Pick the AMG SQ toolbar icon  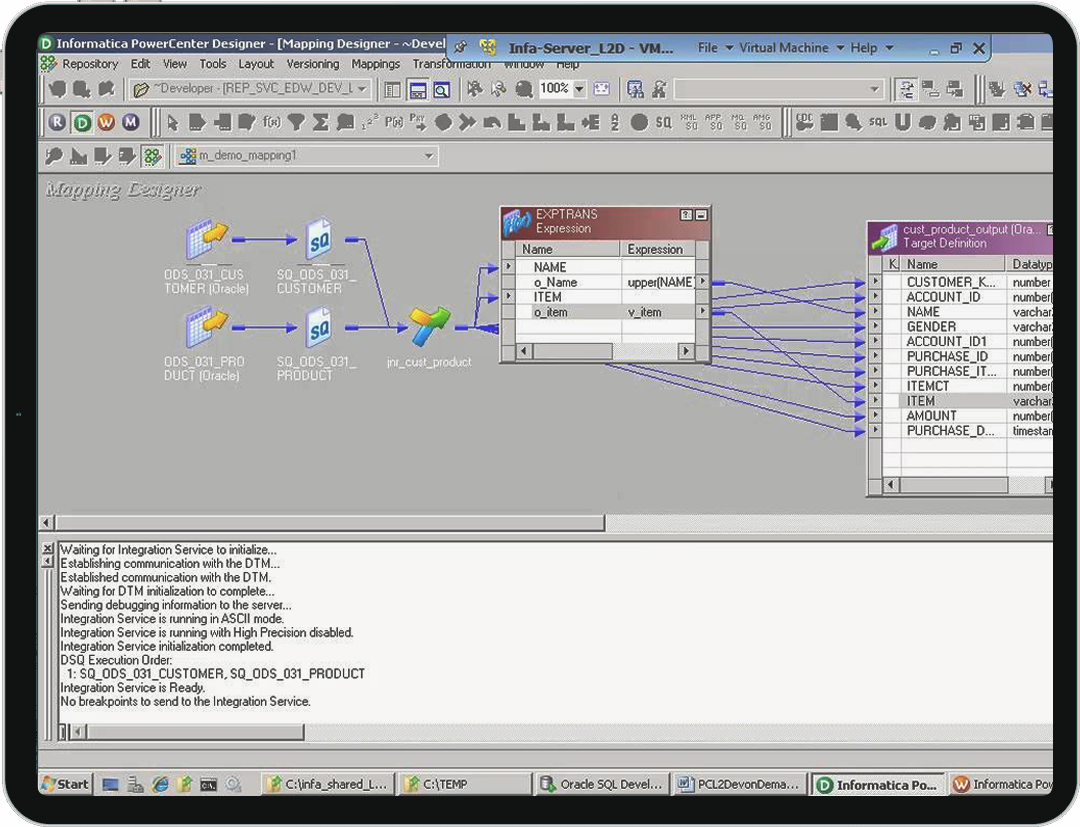coord(762,123)
